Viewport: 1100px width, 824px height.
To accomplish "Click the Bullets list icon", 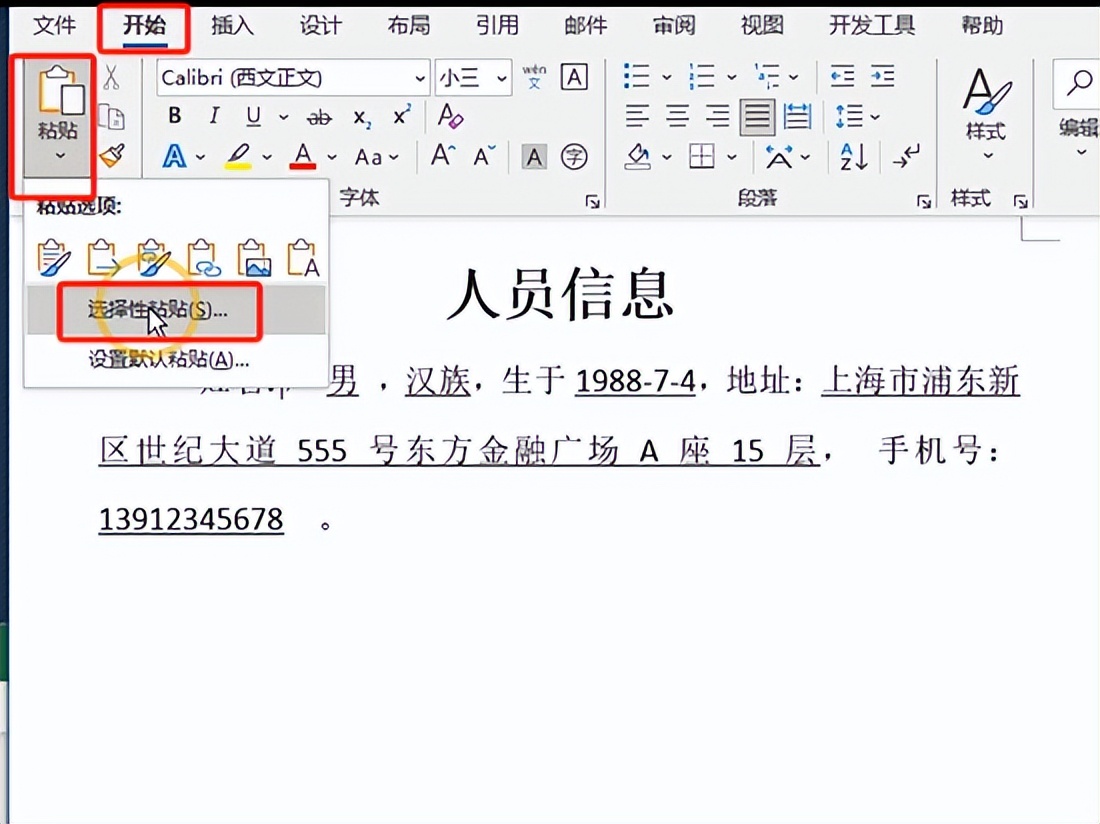I will [x=636, y=76].
